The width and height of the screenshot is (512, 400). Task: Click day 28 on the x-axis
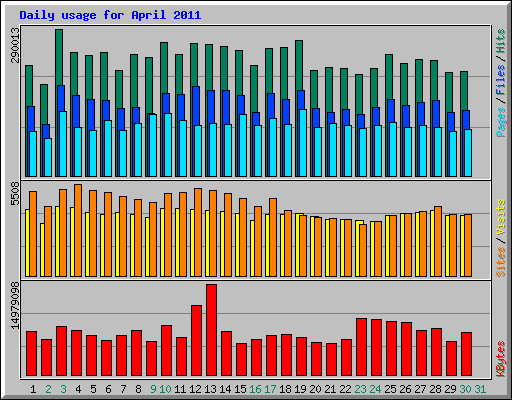click(x=435, y=389)
